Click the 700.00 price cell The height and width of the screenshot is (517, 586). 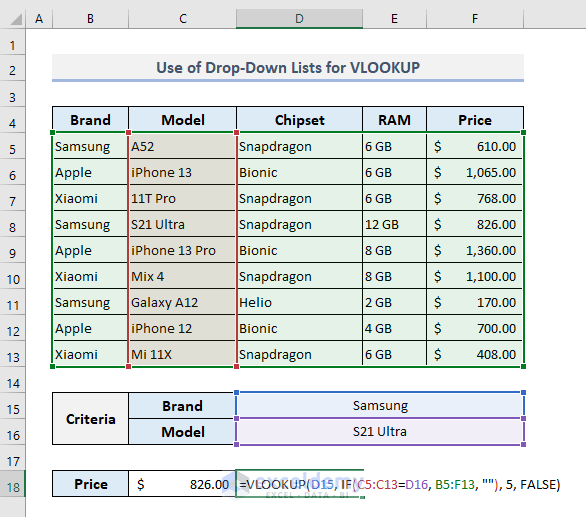tap(475, 328)
